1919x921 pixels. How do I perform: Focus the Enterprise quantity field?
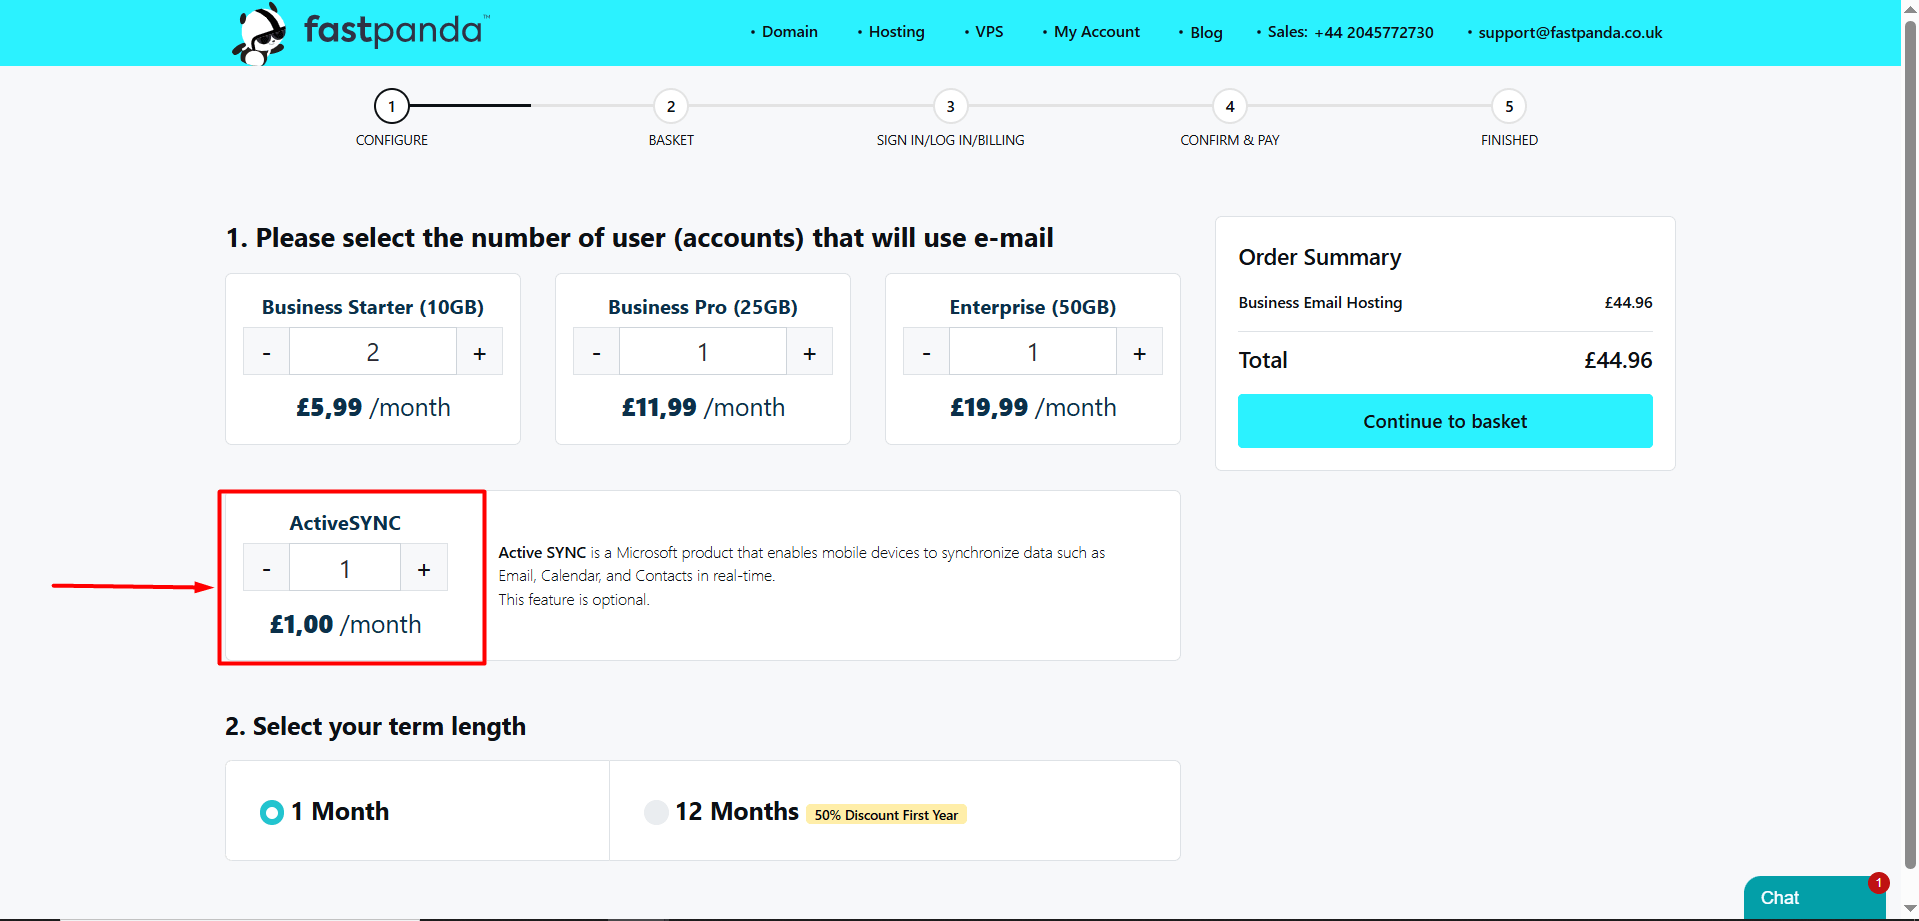1033,352
